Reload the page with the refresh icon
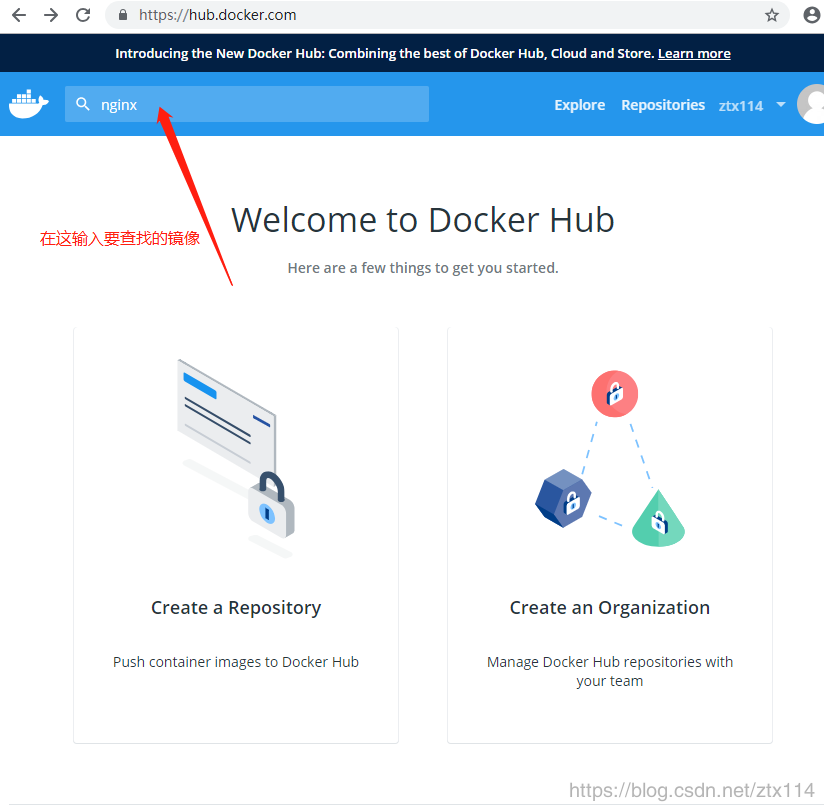The image size is (824, 811). click(83, 15)
